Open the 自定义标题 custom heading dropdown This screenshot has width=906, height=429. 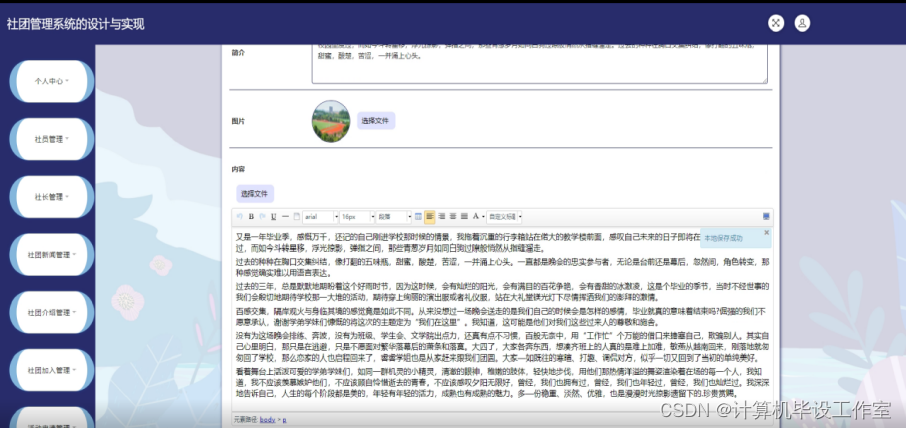(504, 217)
